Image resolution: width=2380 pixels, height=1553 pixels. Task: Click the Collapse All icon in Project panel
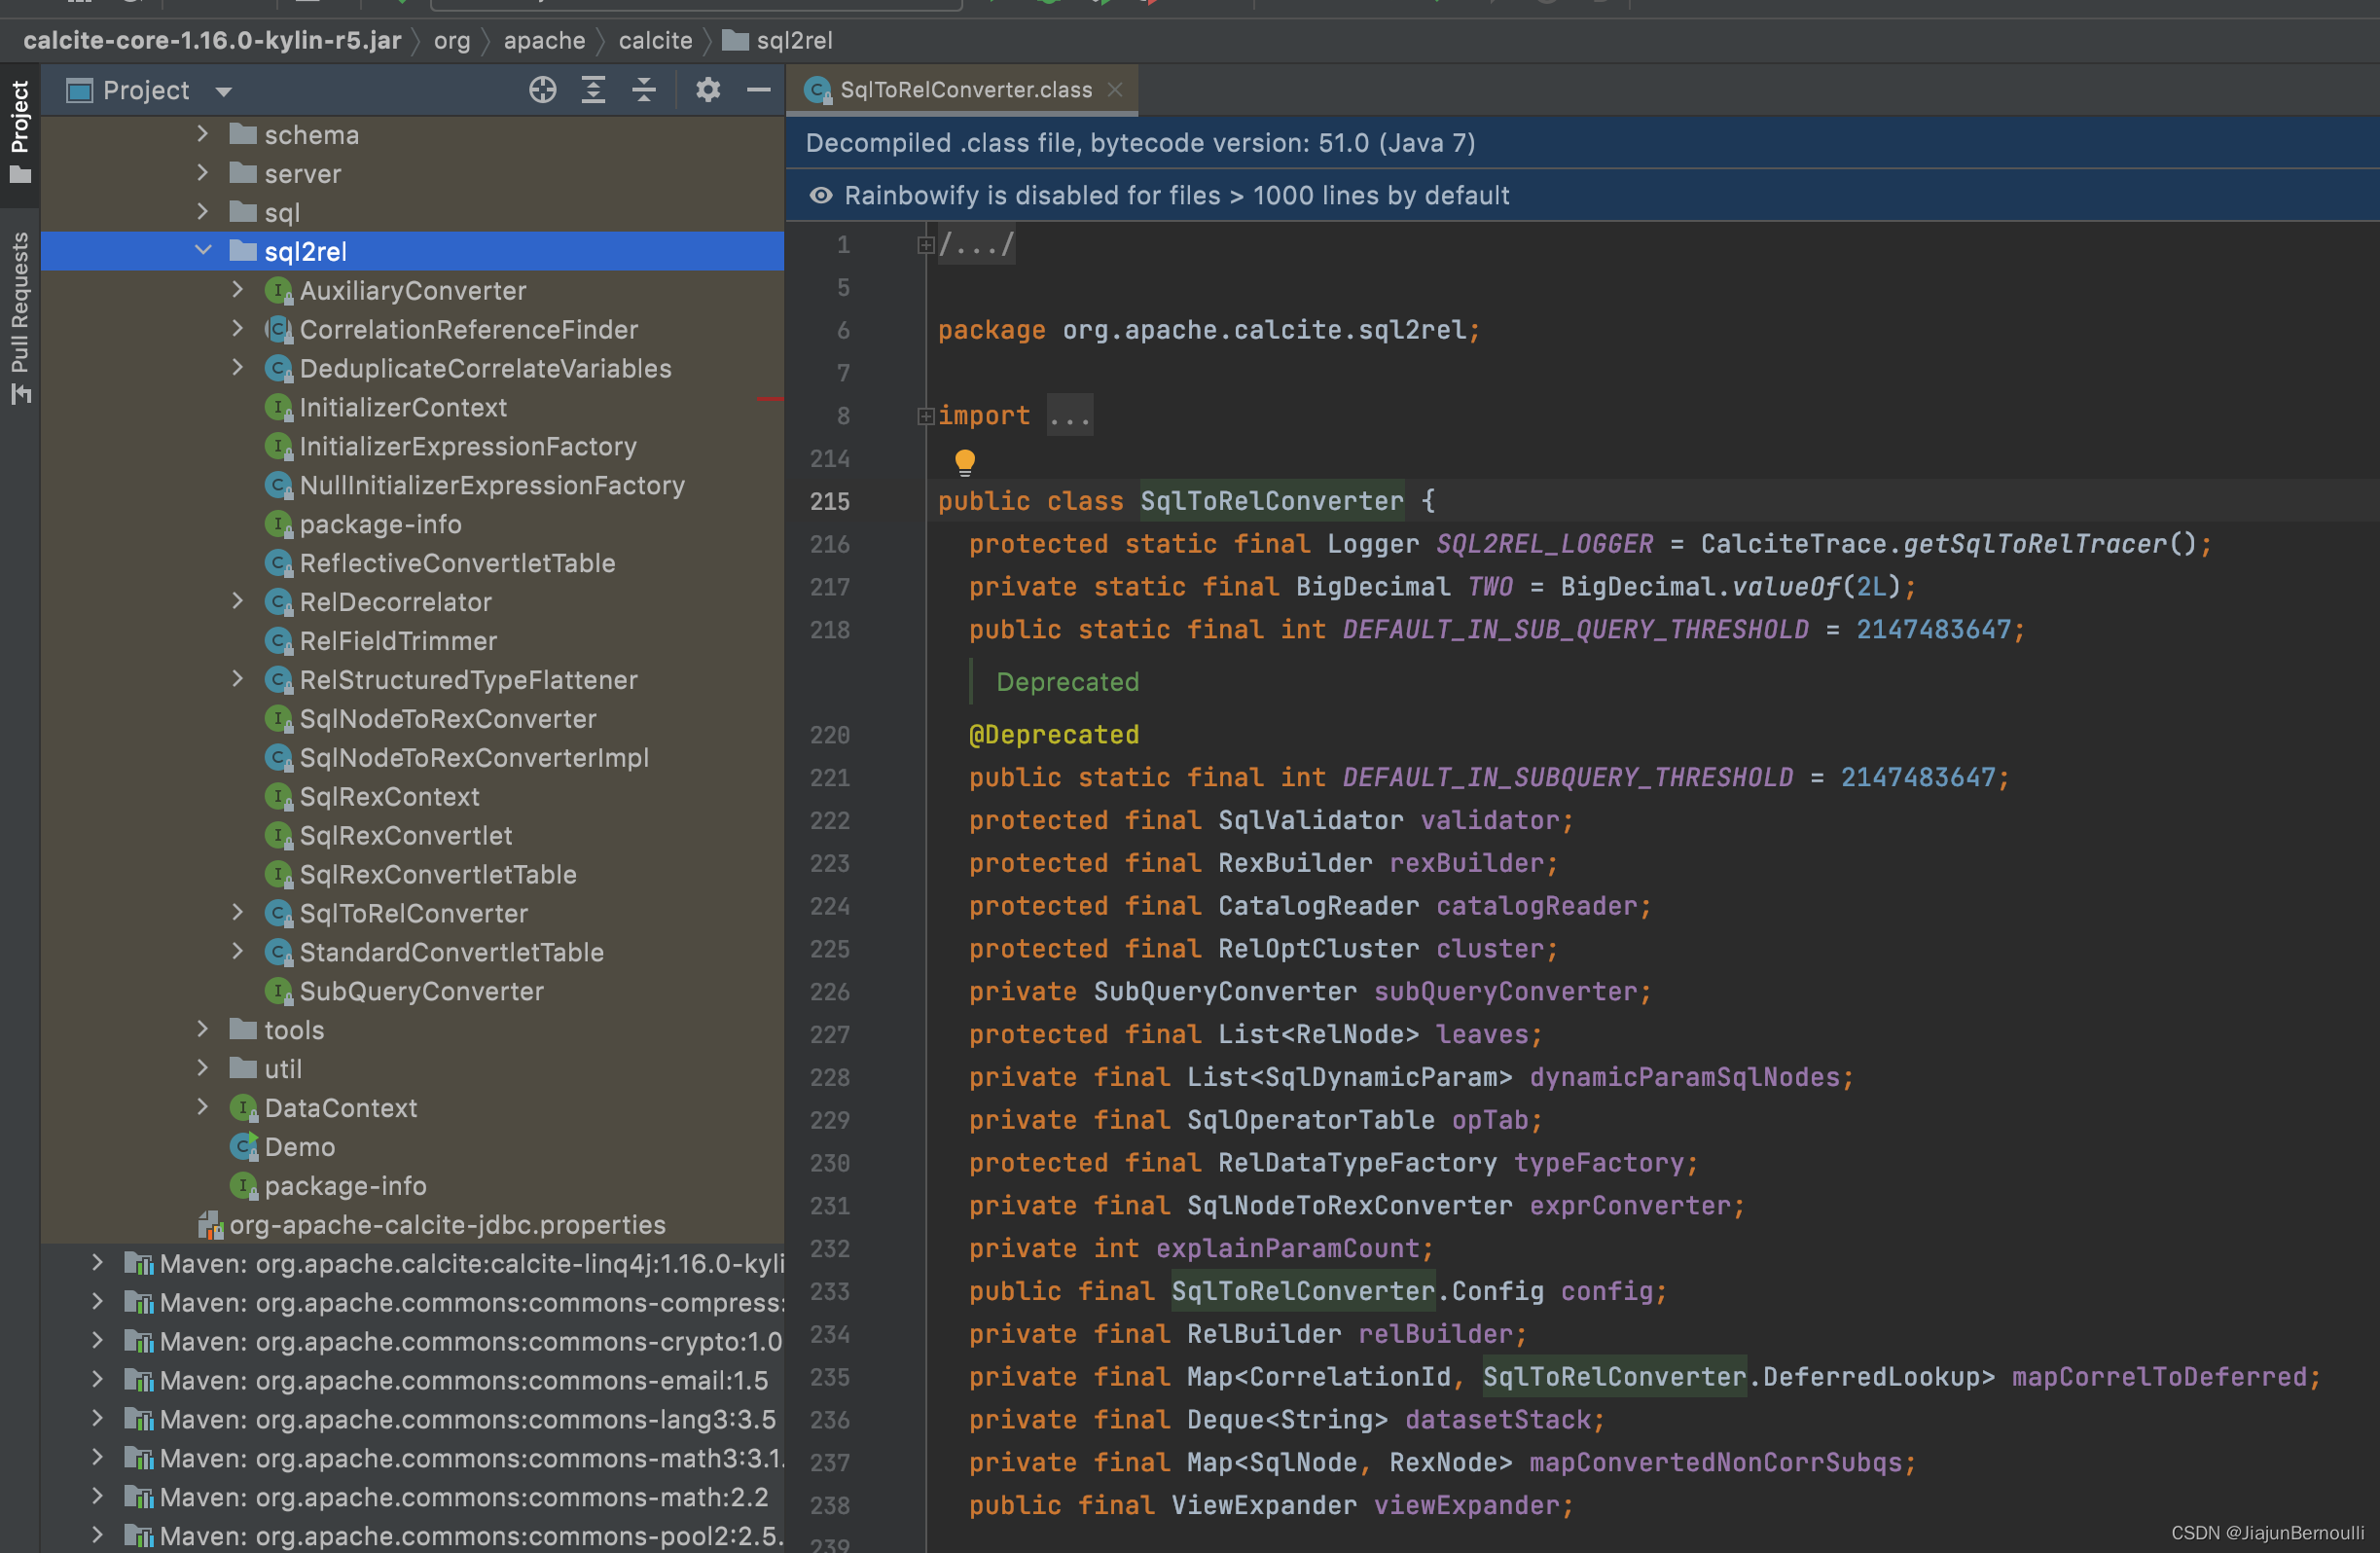644,90
